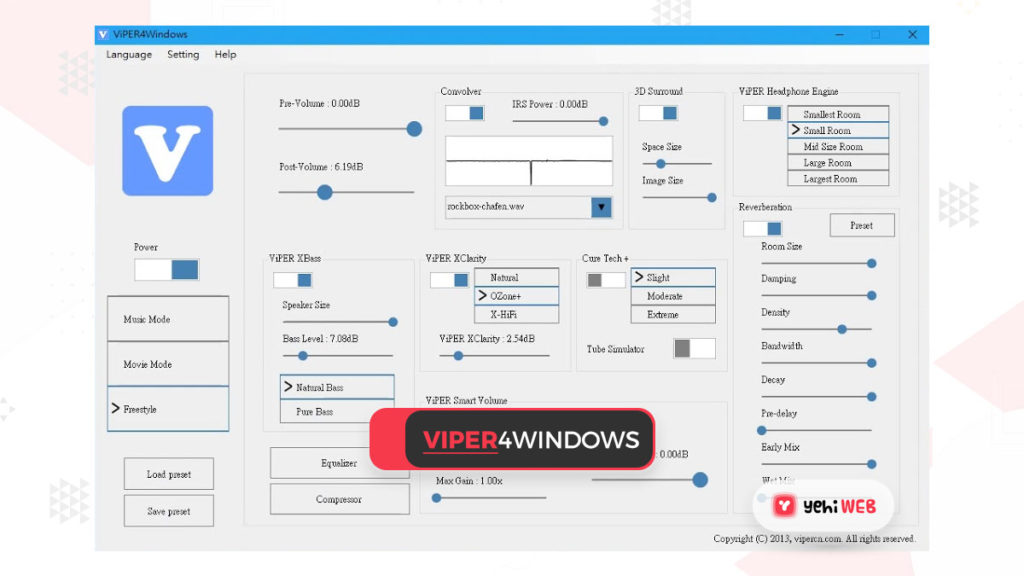Toggle the ViPER XClarity switch
This screenshot has width=1024, height=576.
pos(449,280)
